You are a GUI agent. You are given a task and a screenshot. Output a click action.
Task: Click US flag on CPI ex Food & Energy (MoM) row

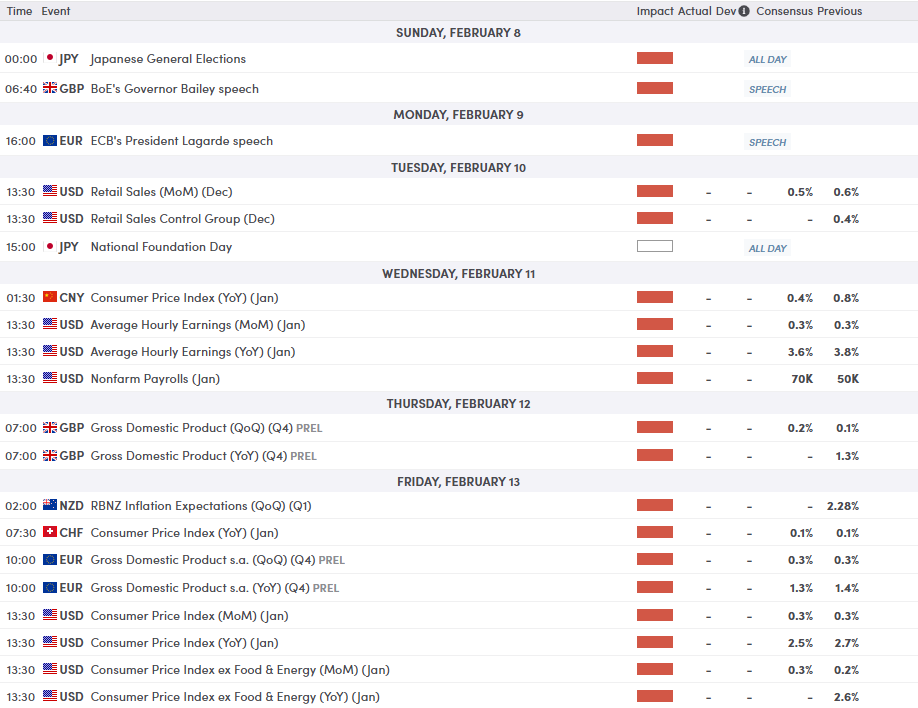click(50, 669)
